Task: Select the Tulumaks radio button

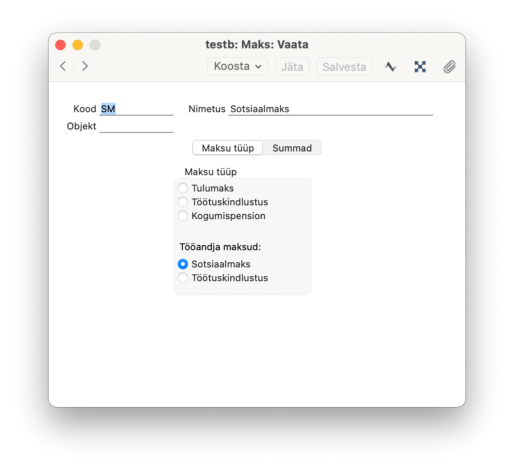Action: coord(183,188)
